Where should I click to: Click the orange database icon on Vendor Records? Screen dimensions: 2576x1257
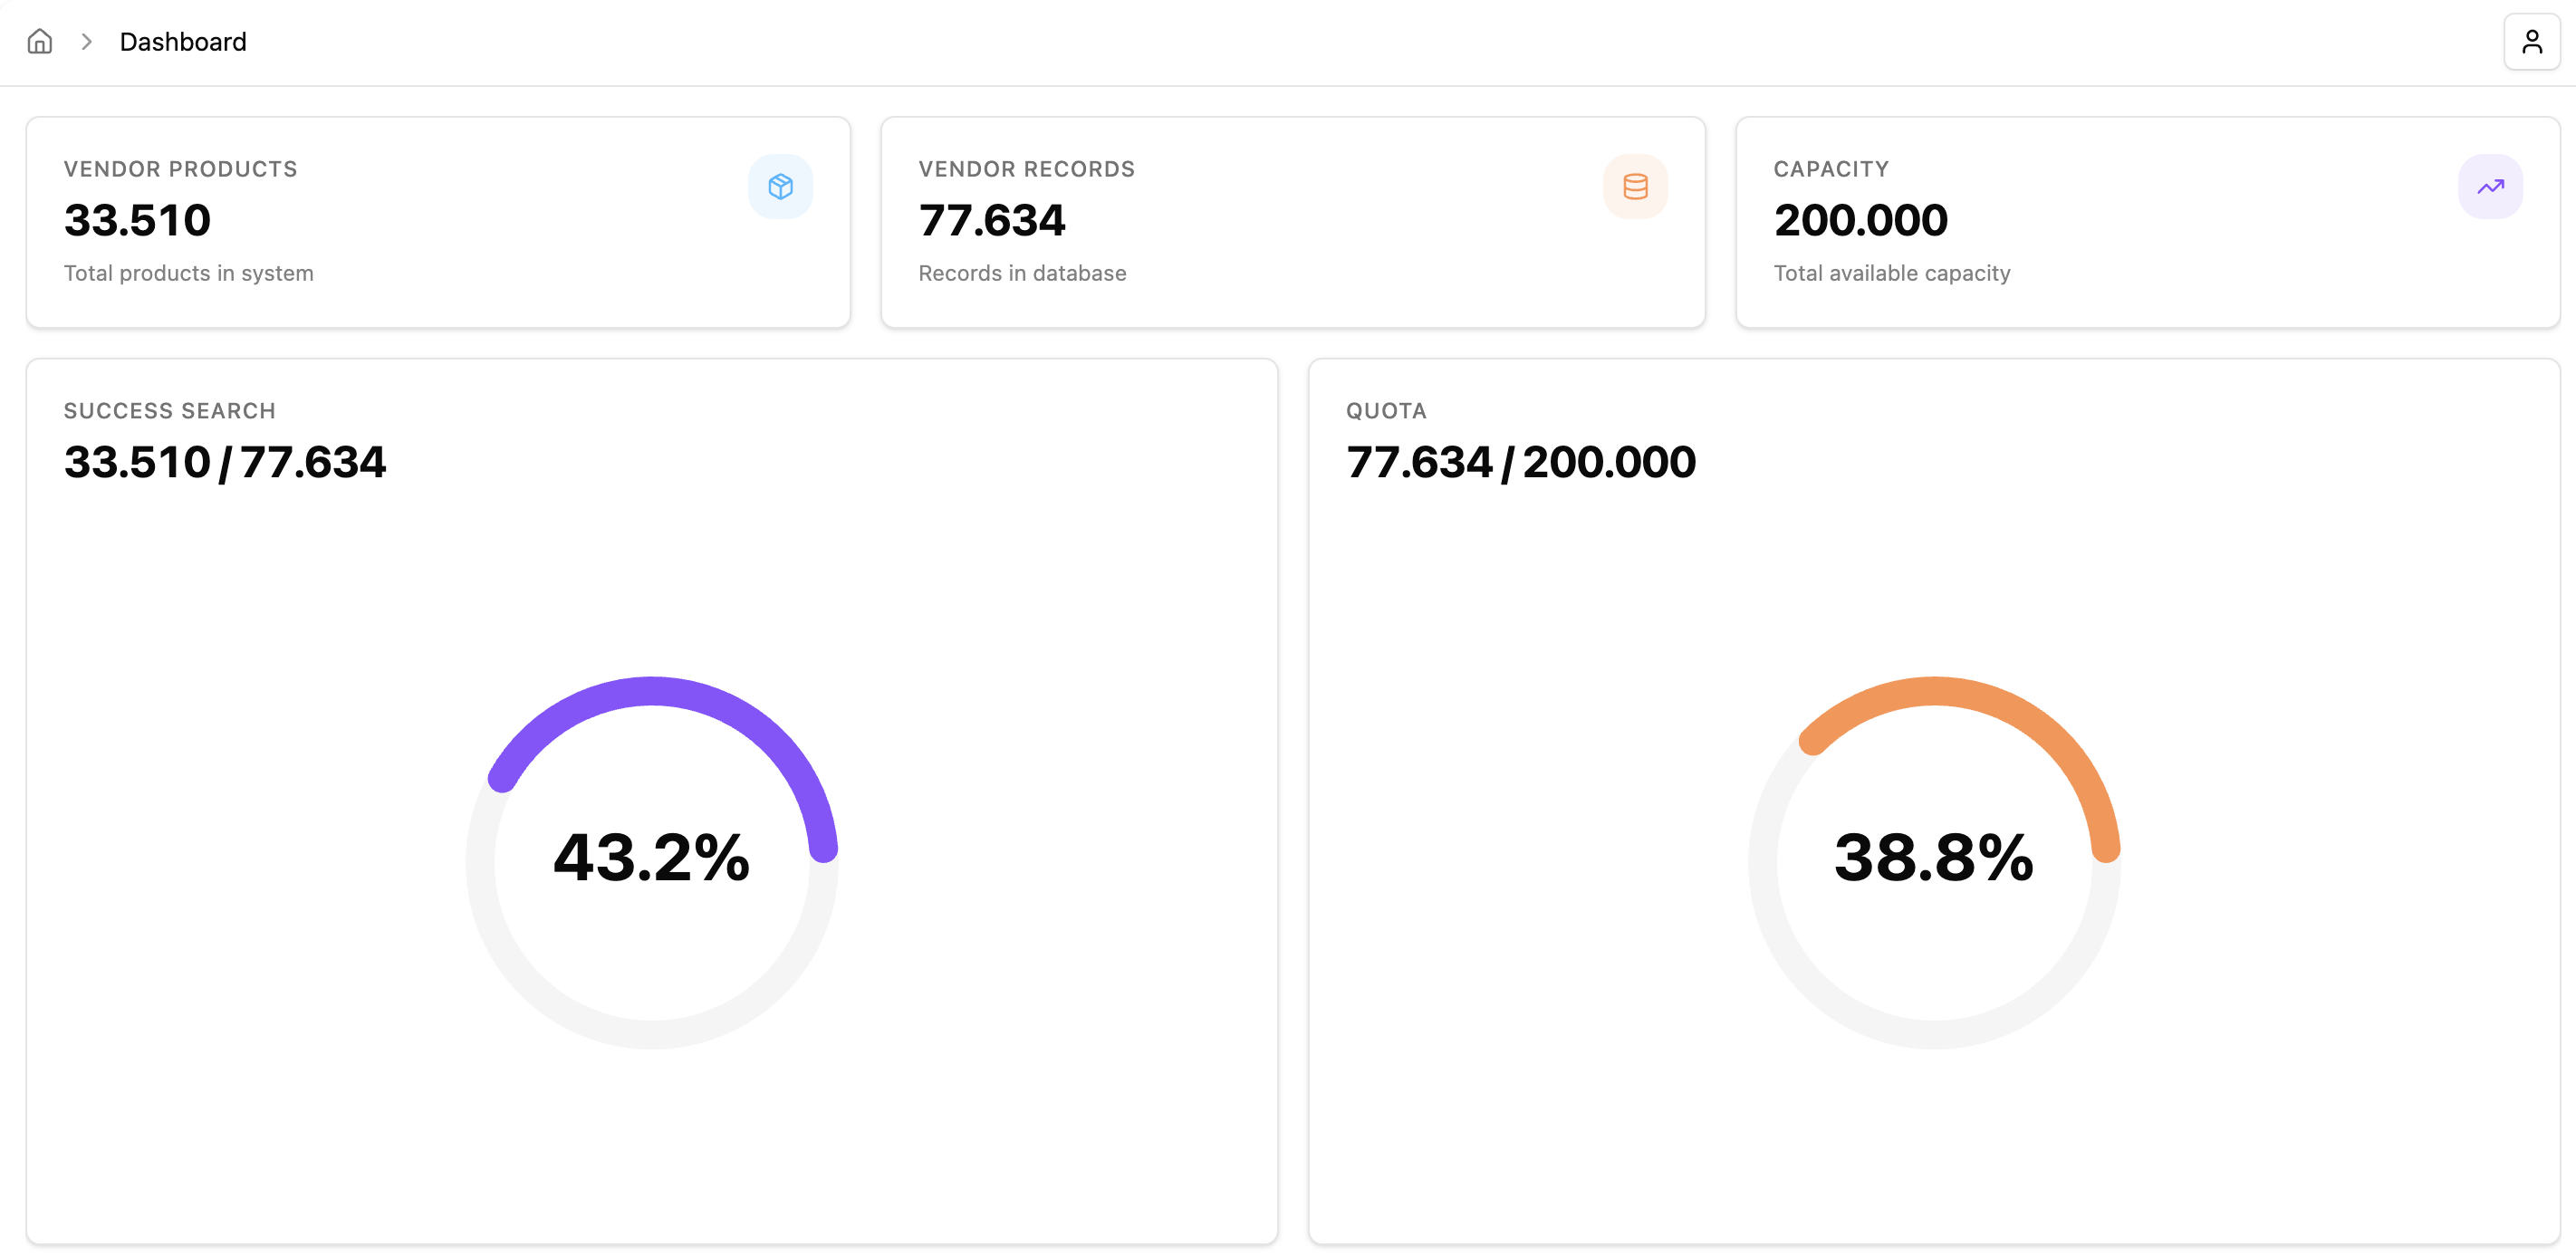(x=1635, y=187)
